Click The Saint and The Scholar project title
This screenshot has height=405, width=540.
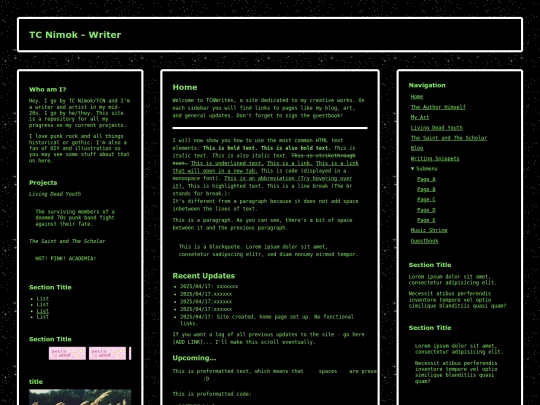[67, 241]
